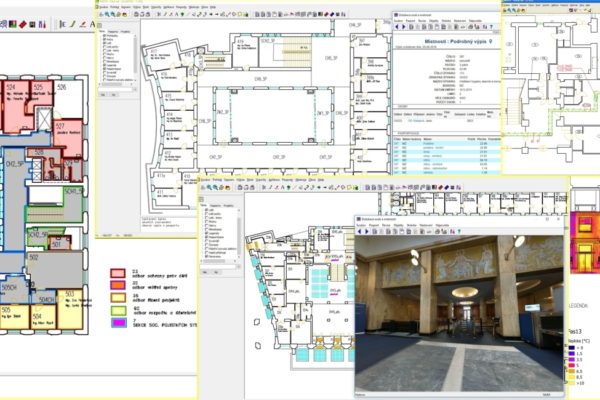Click the magenta legend swatch numbered 7
The image size is (600, 400).
point(119,323)
